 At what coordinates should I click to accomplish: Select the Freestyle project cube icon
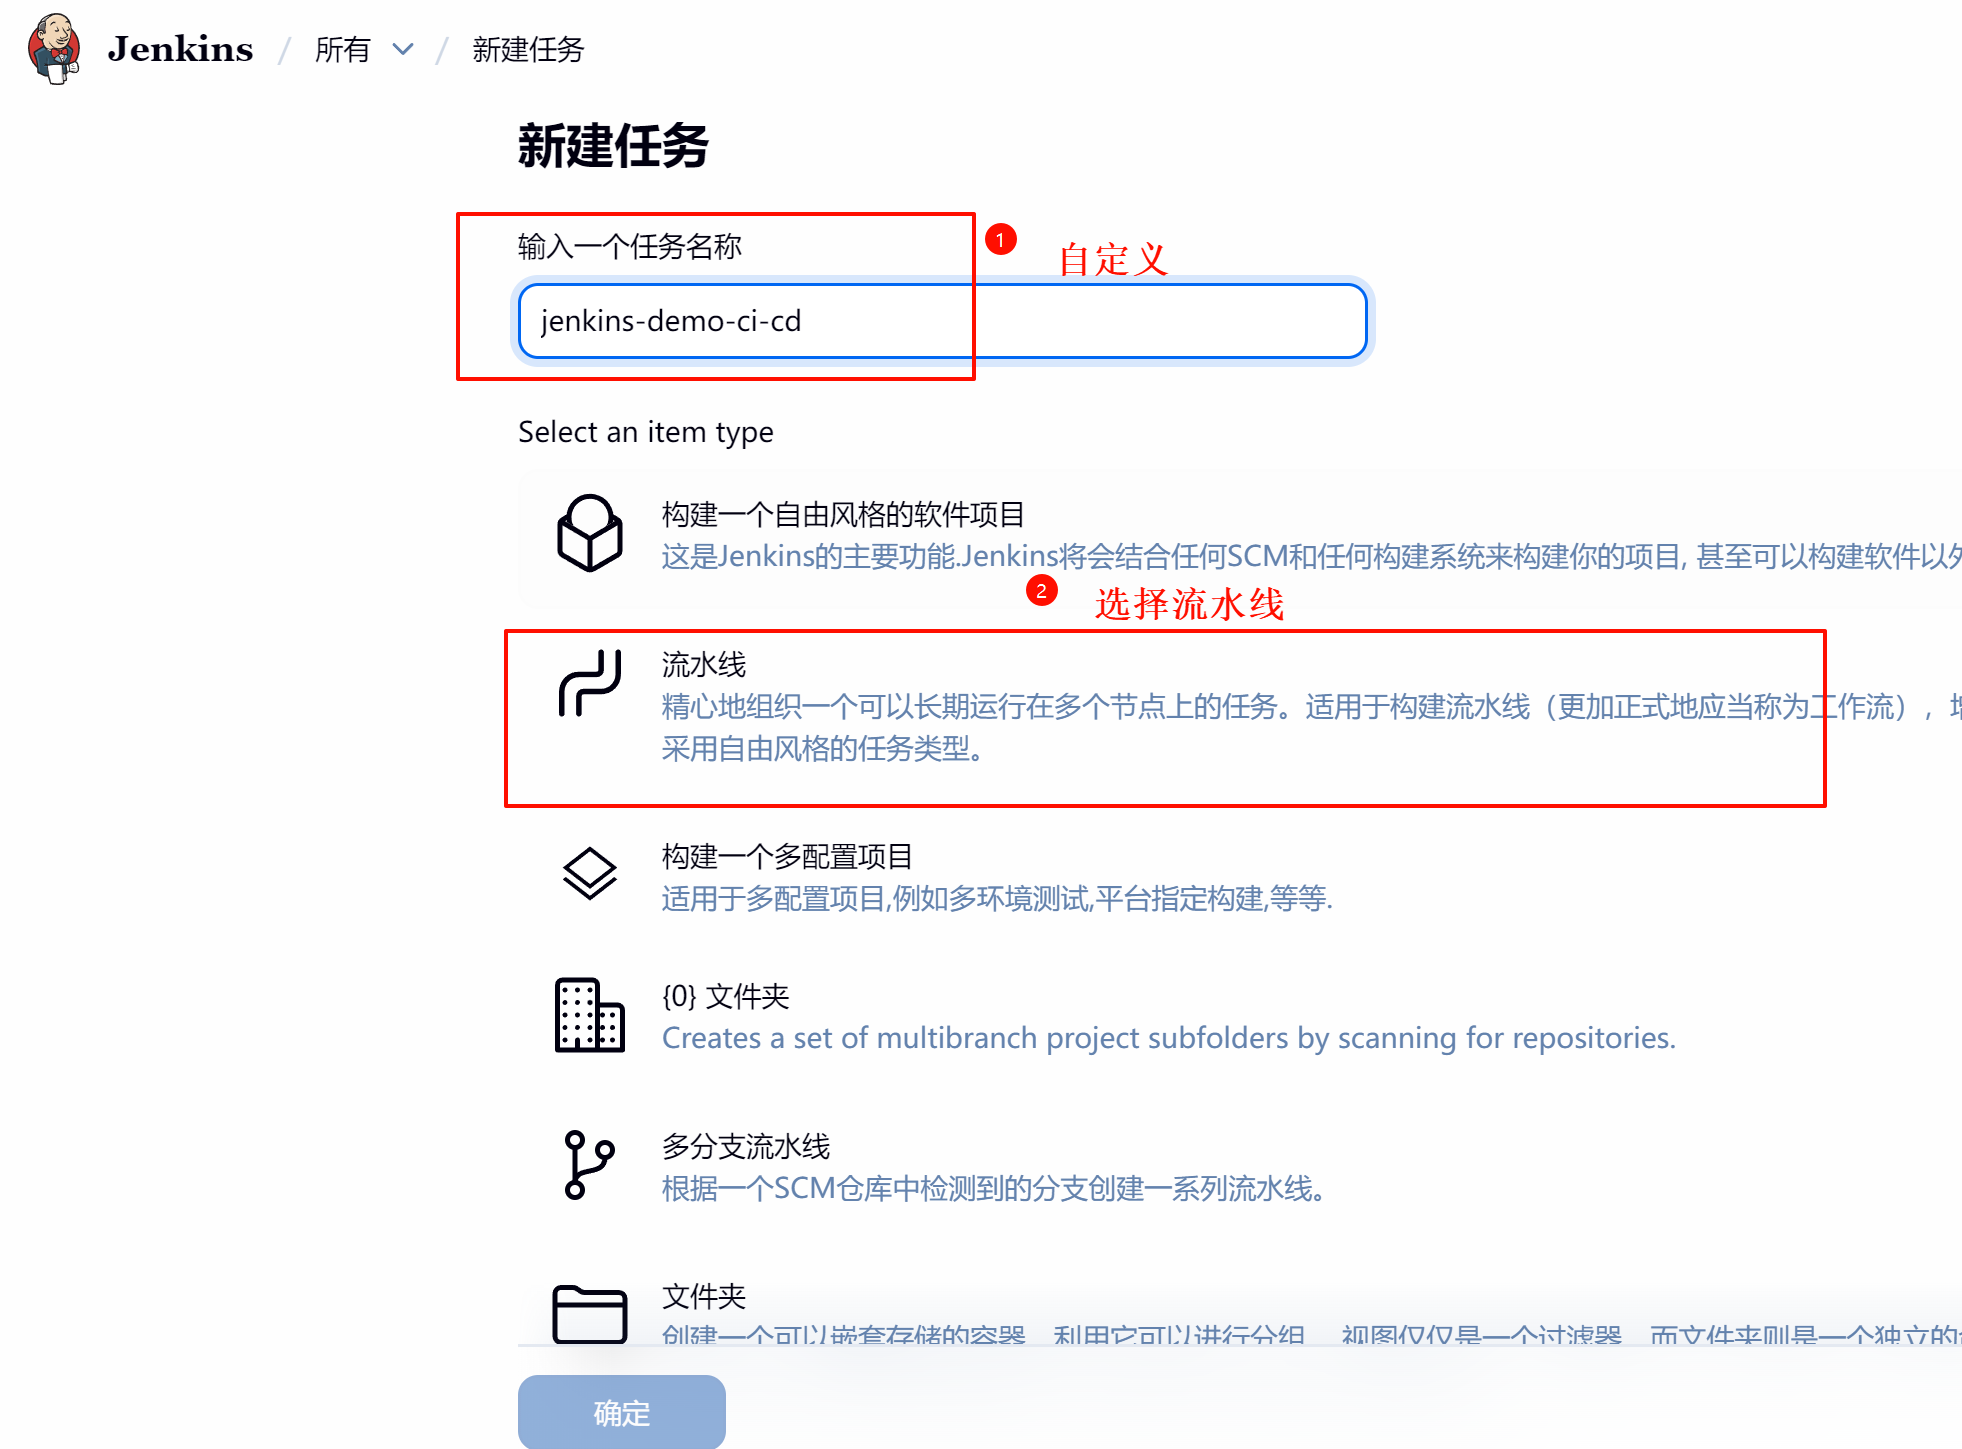tap(589, 533)
